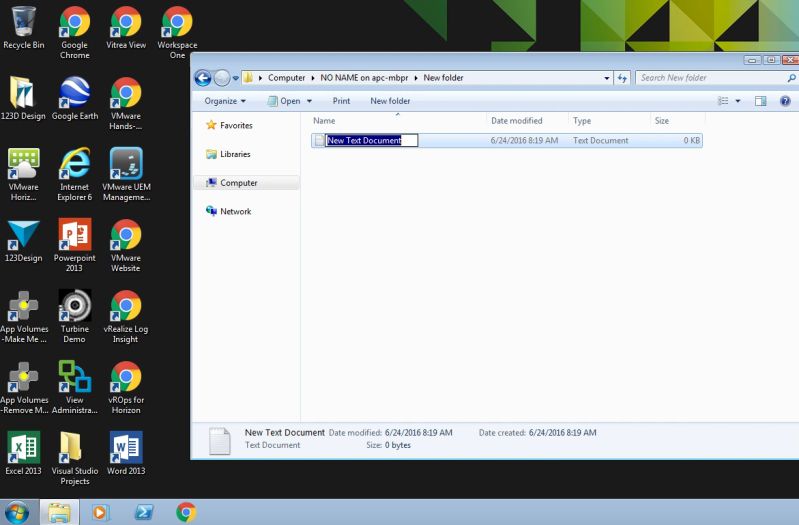This screenshot has height=525, width=799.
Task: Click the search magnifier icon
Action: [x=791, y=78]
